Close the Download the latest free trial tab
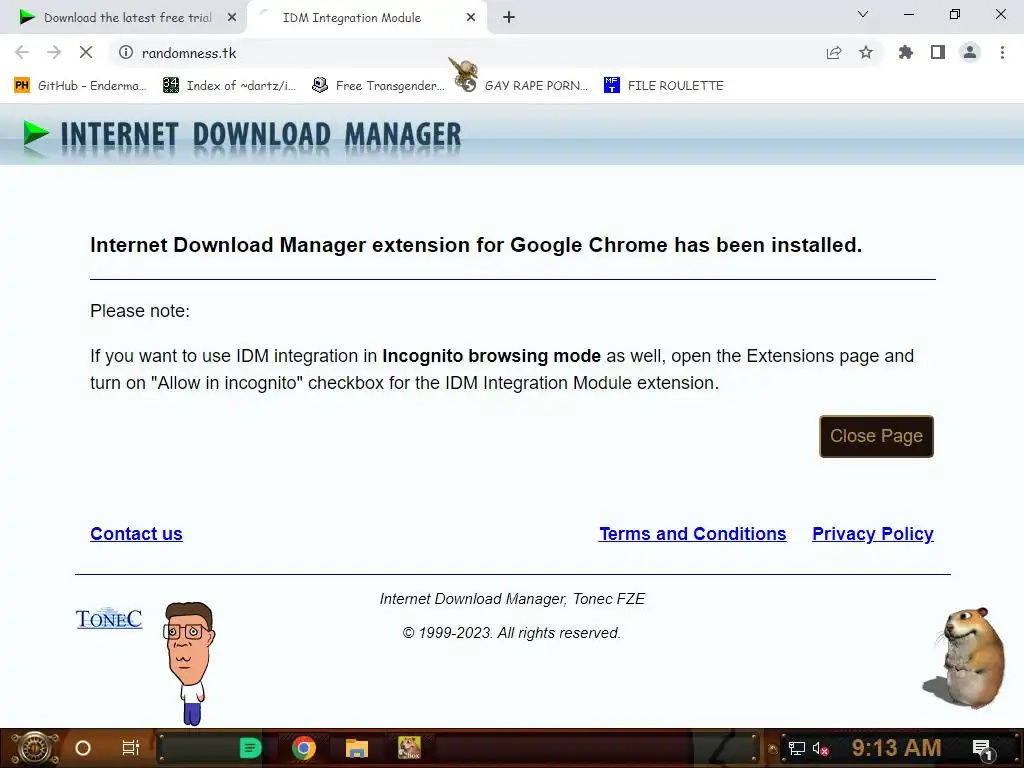Viewport: 1024px width, 768px height. point(232,18)
